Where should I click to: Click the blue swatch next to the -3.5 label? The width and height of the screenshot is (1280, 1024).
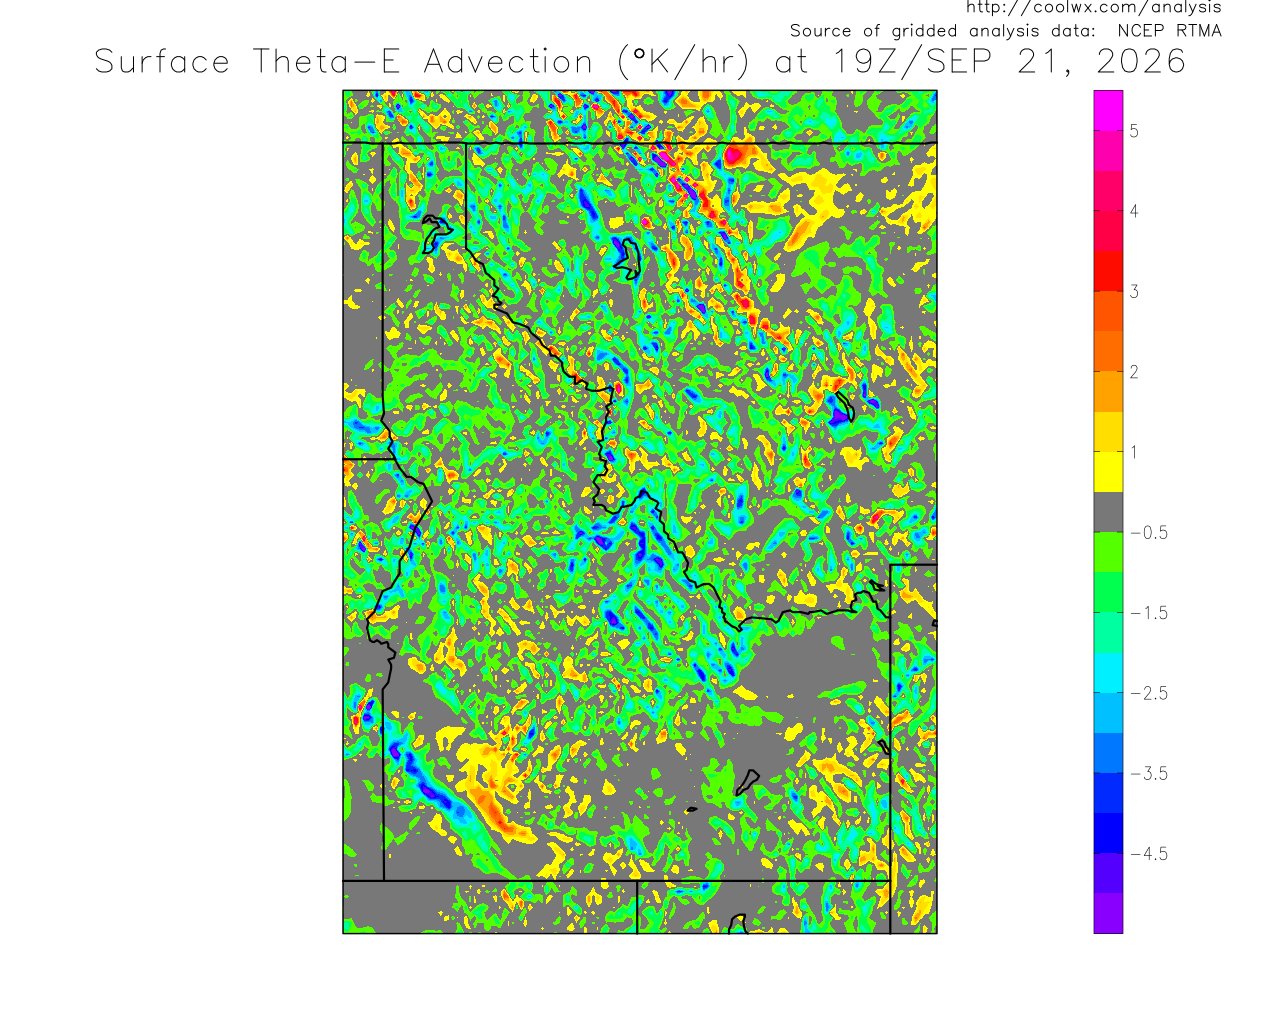(x=1108, y=753)
